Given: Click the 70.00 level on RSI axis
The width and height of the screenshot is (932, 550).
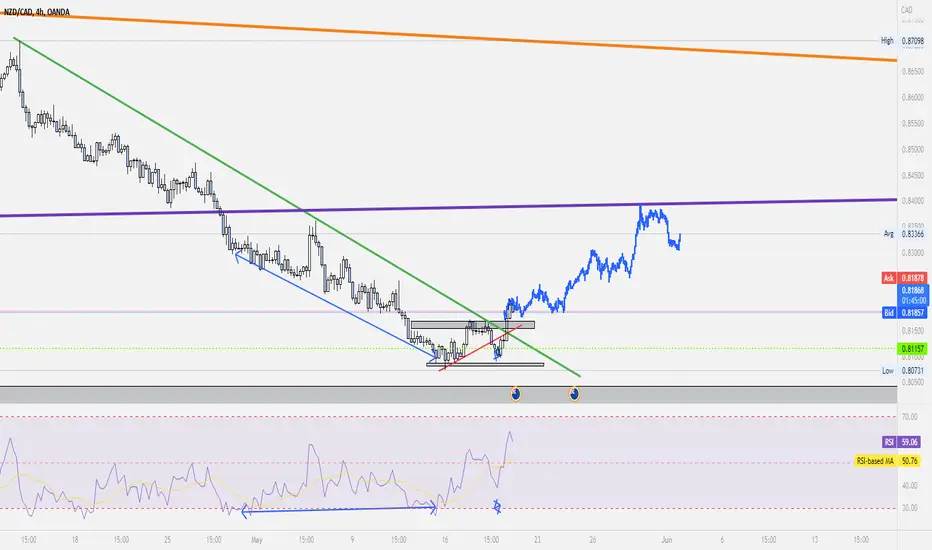Looking at the screenshot, I should click(909, 417).
